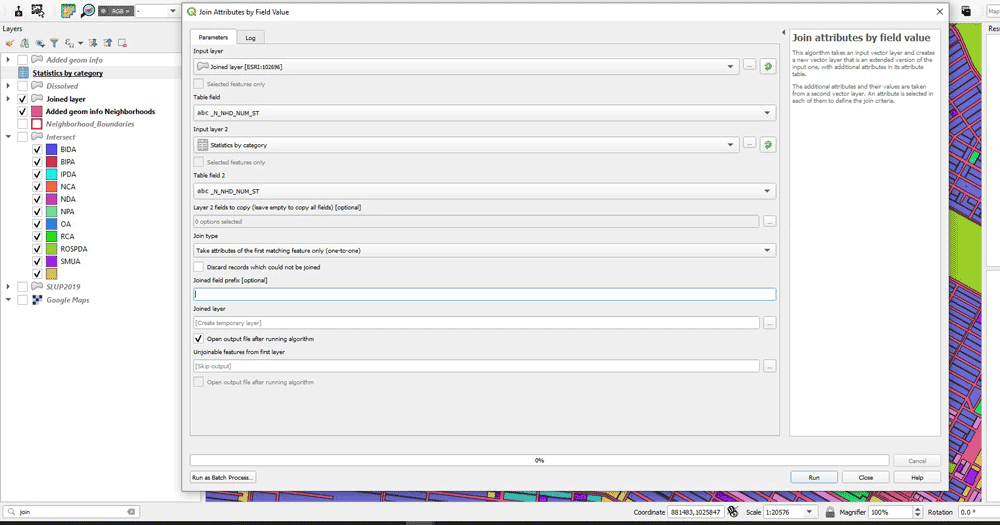Expand the Added geom info layer tree
Viewport: 1000px width, 525px height.
[8, 60]
